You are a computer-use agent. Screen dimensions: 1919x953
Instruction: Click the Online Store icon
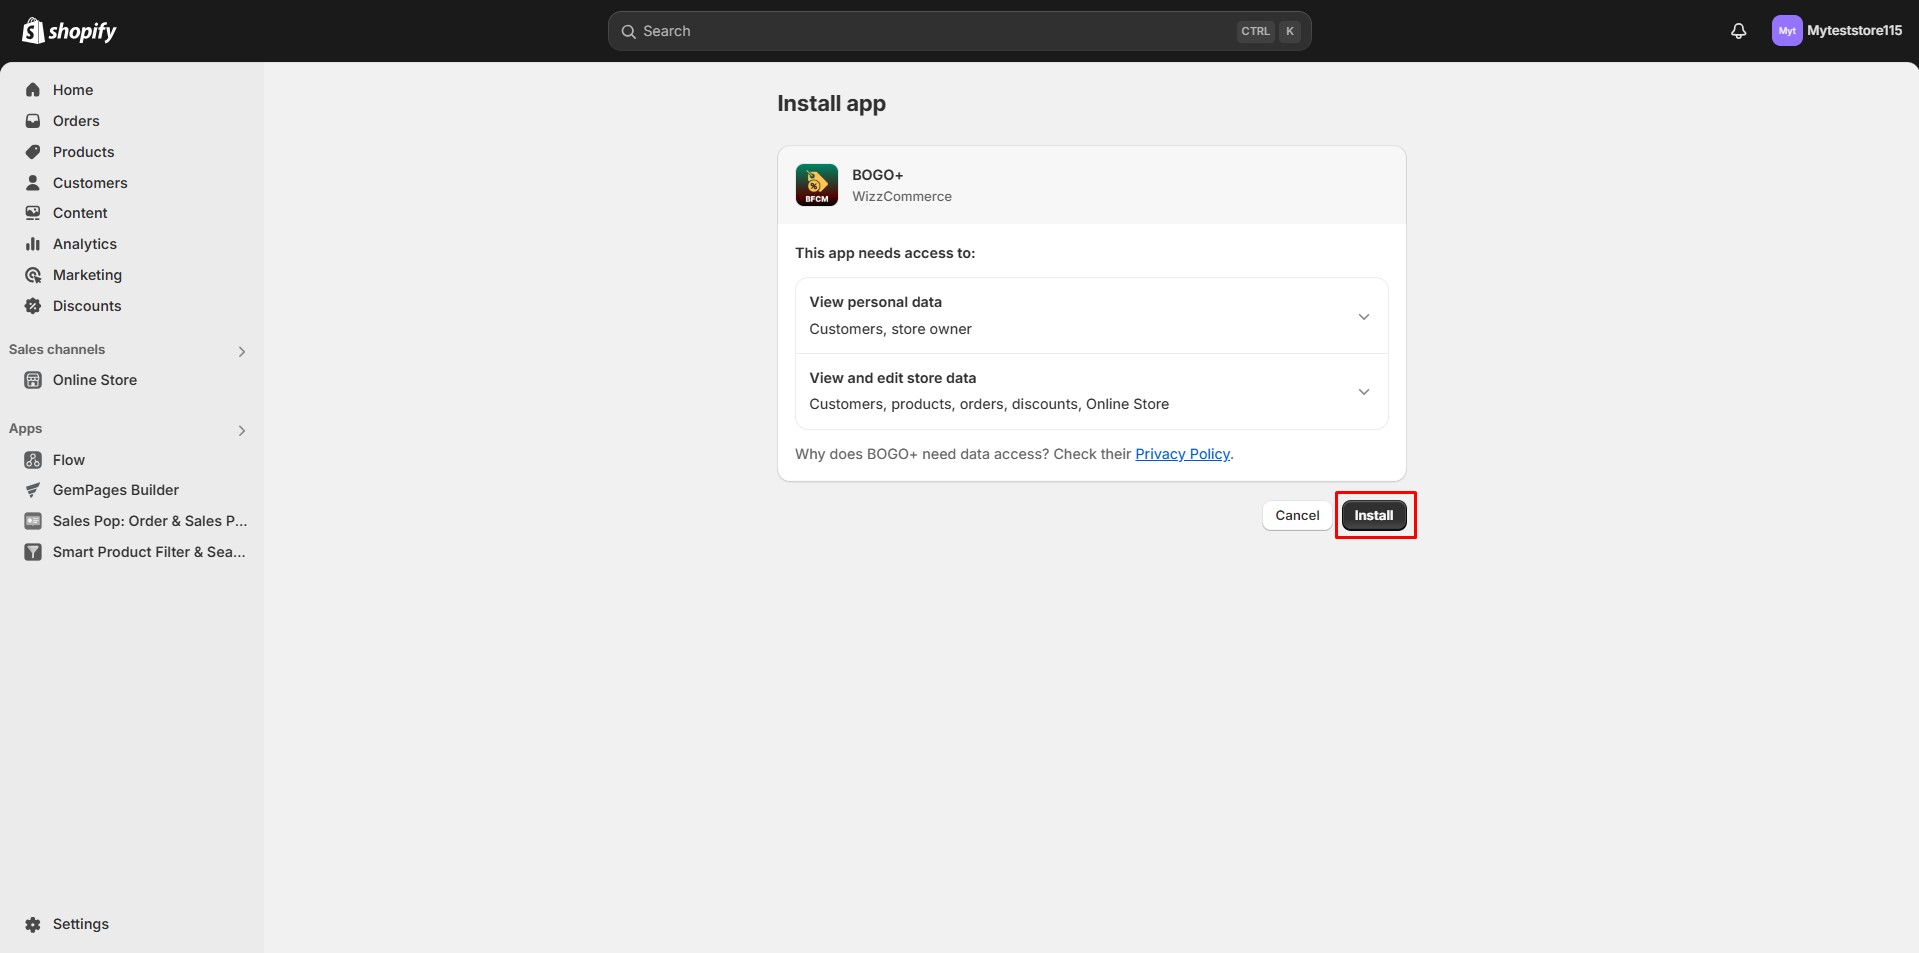33,380
